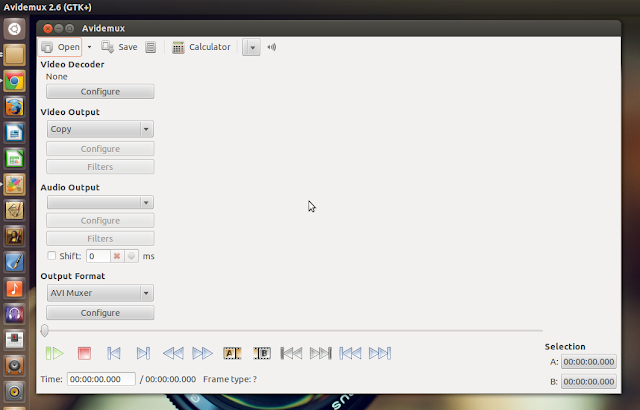Play the video with green play icon

pyautogui.click(x=55, y=353)
